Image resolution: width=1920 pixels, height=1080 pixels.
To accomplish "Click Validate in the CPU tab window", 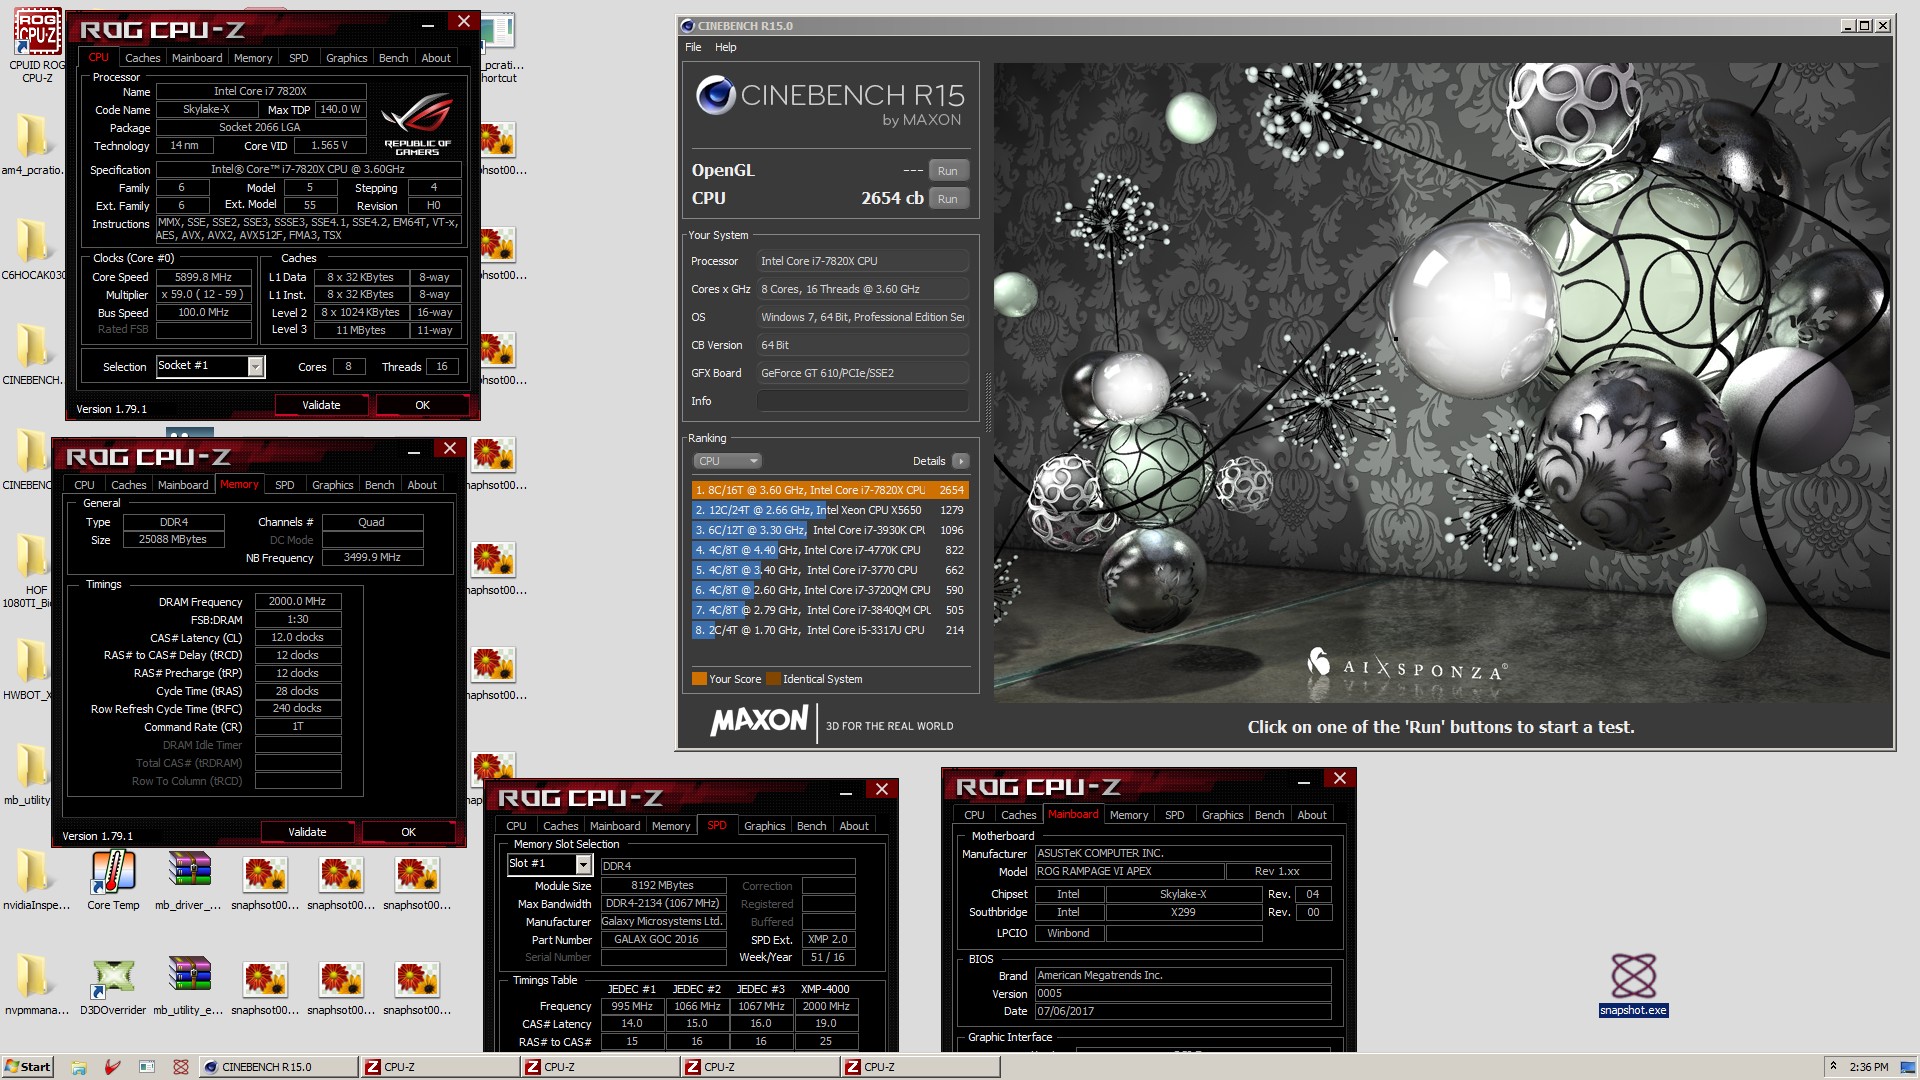I will pos(321,405).
